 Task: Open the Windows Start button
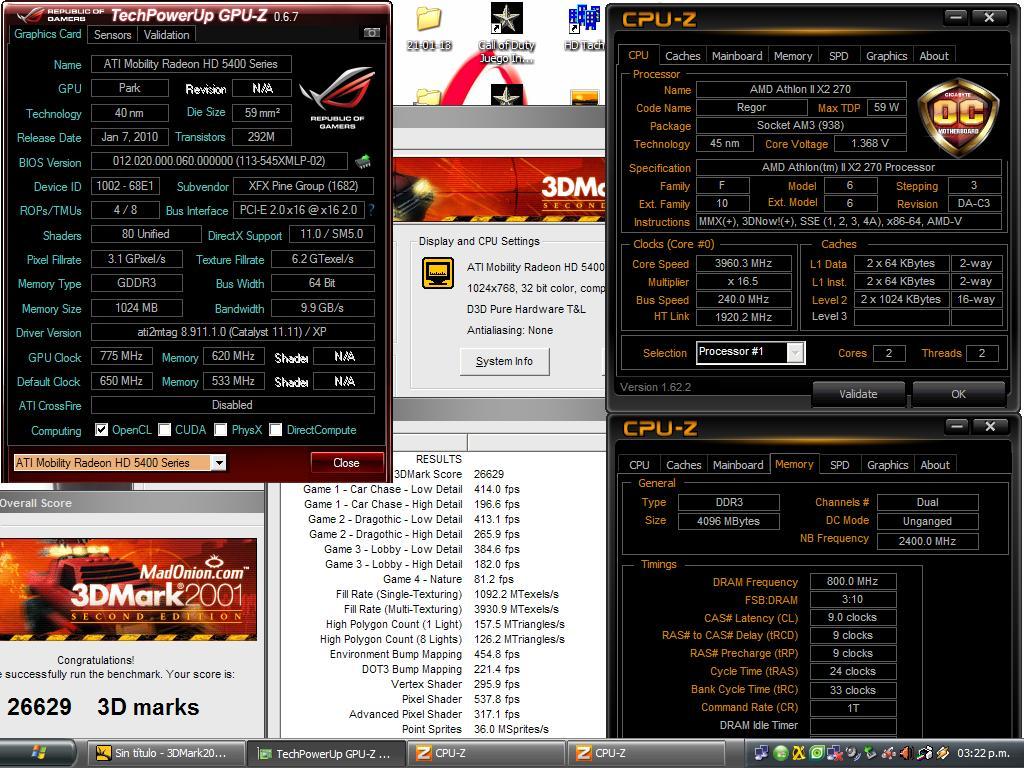click(x=38, y=754)
